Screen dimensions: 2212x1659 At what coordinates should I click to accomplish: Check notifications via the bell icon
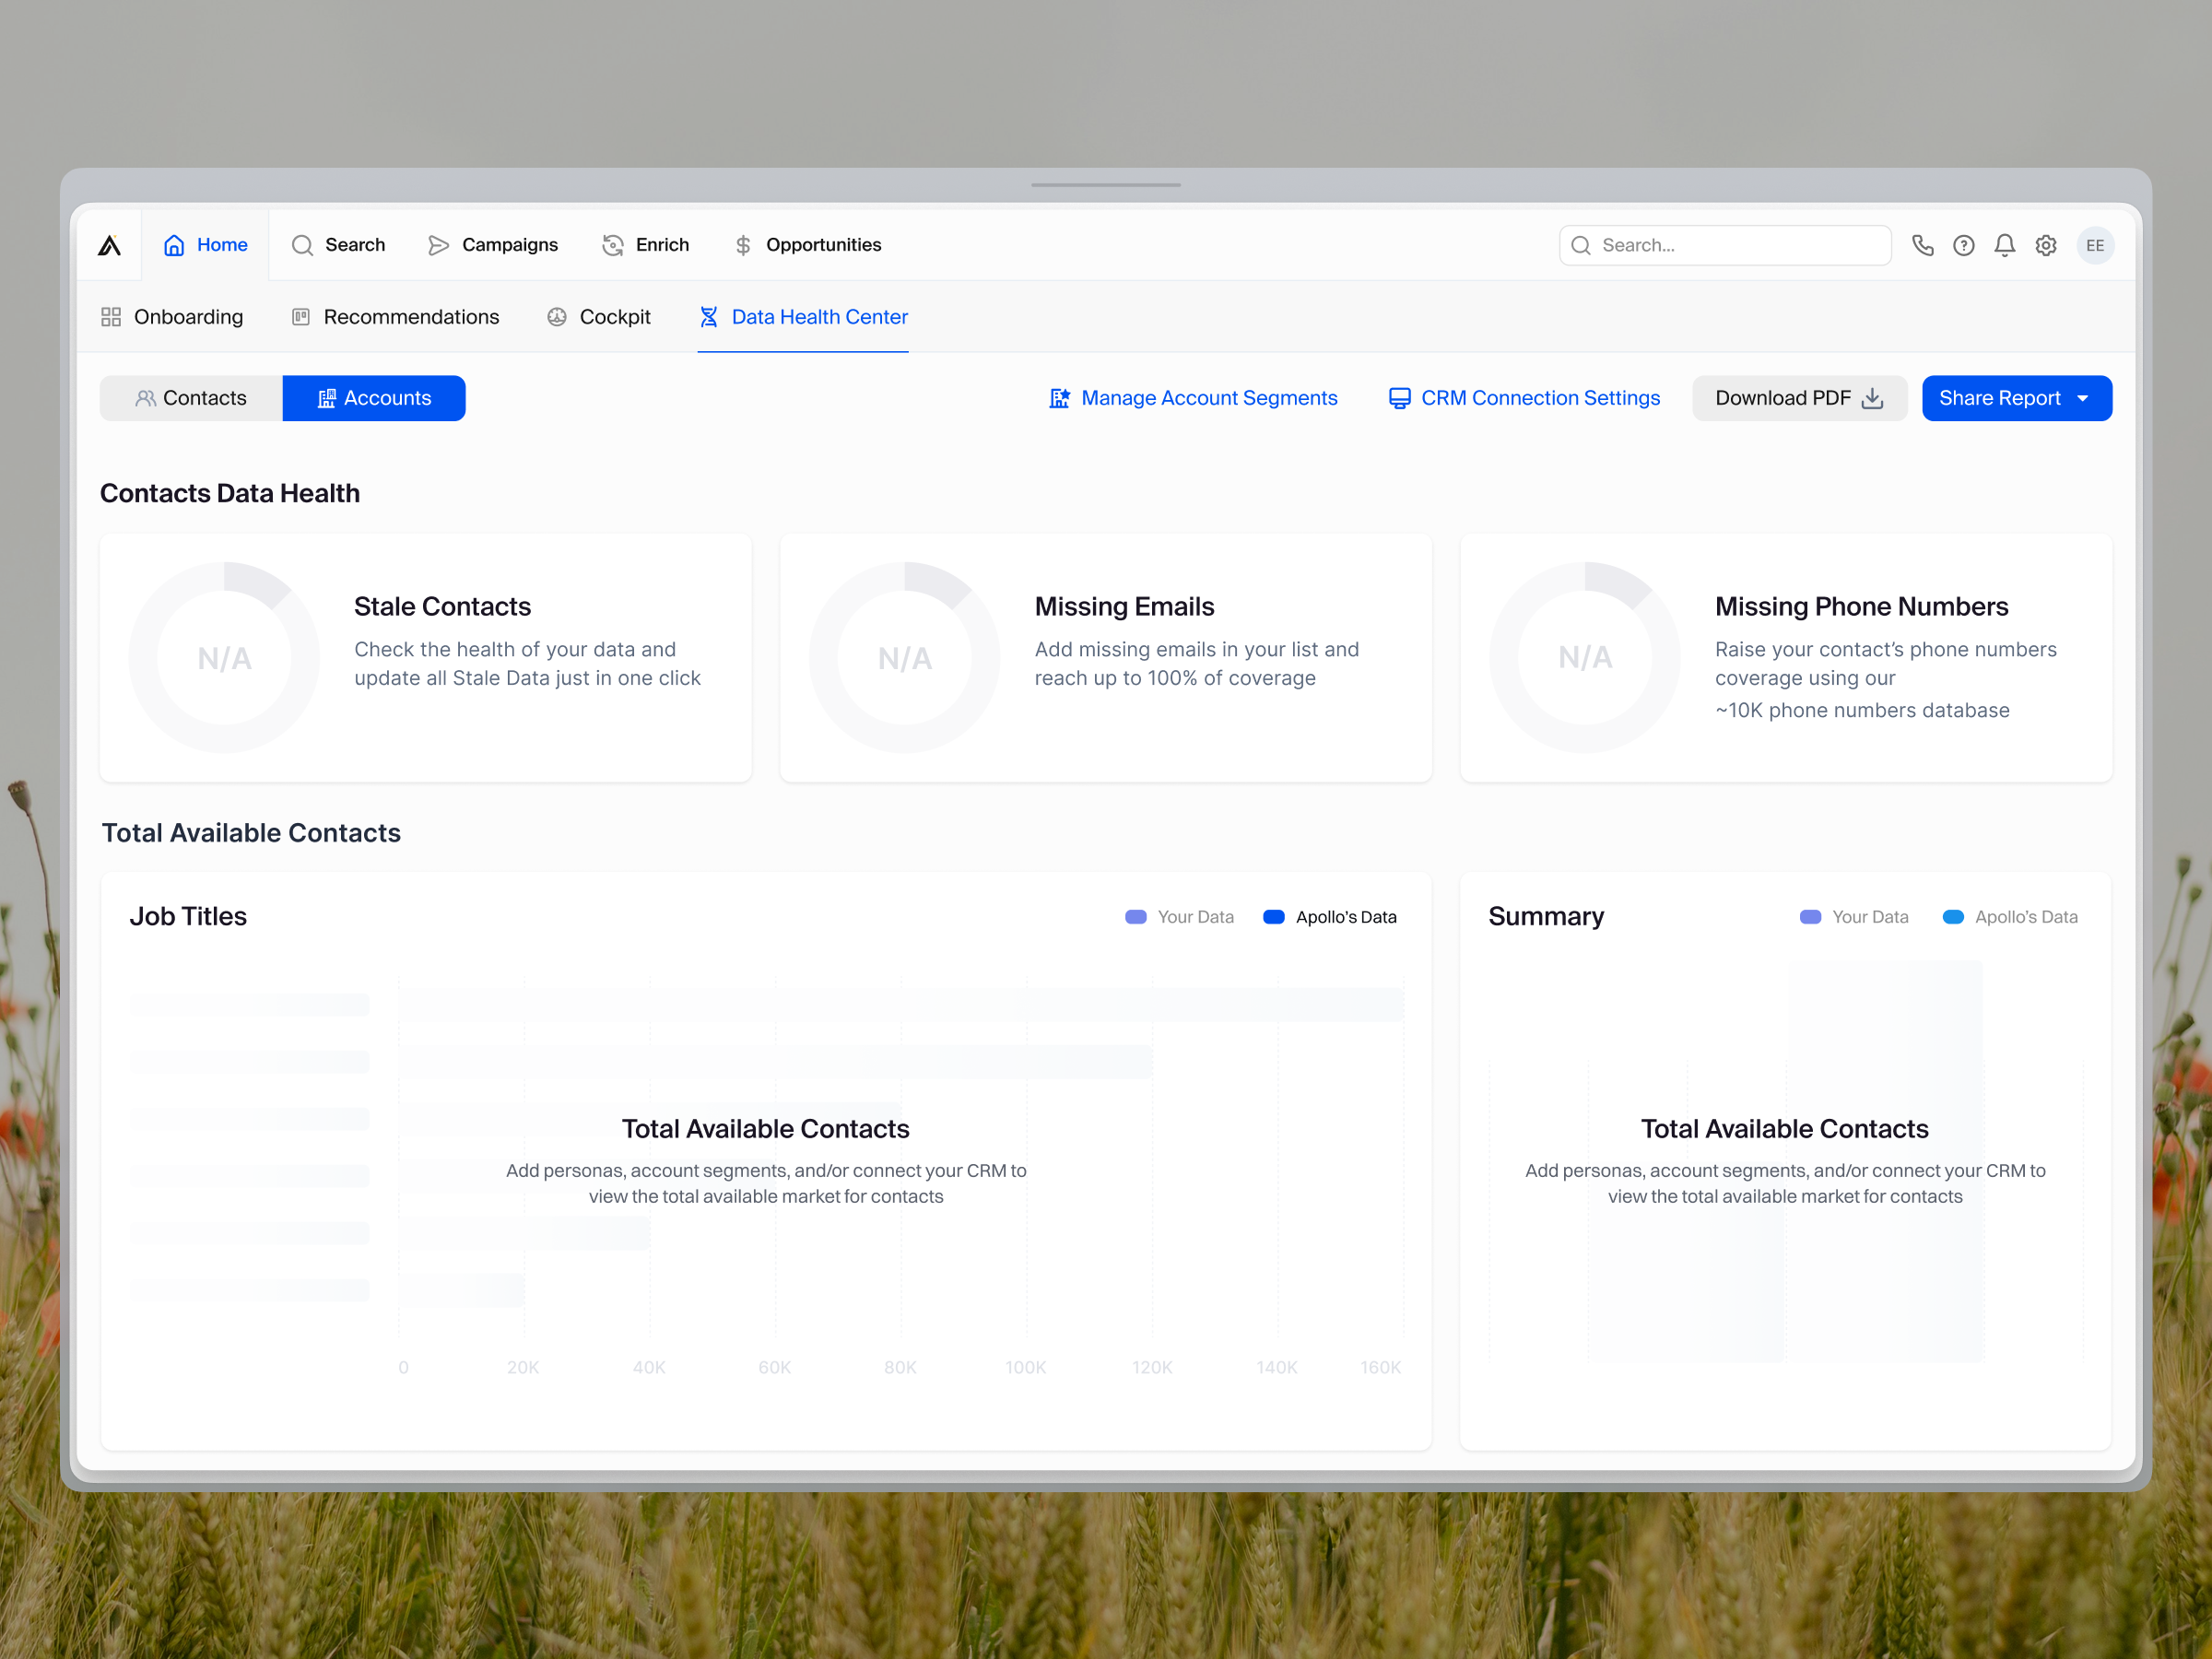point(2005,245)
